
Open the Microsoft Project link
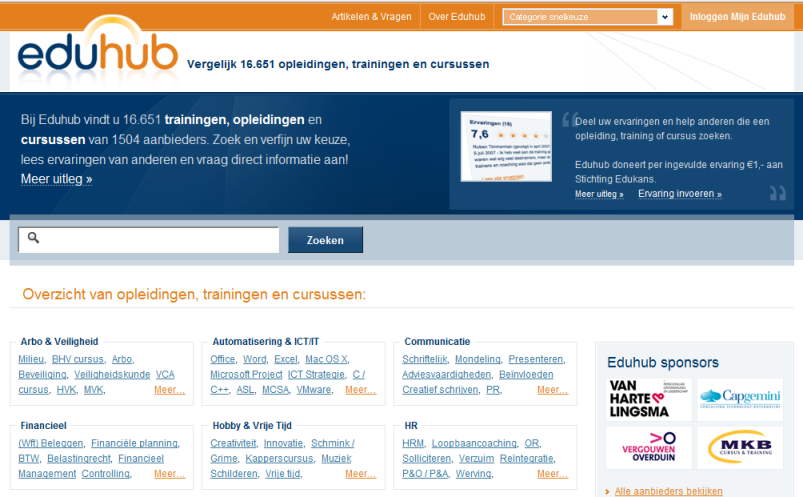pyautogui.click(x=246, y=375)
